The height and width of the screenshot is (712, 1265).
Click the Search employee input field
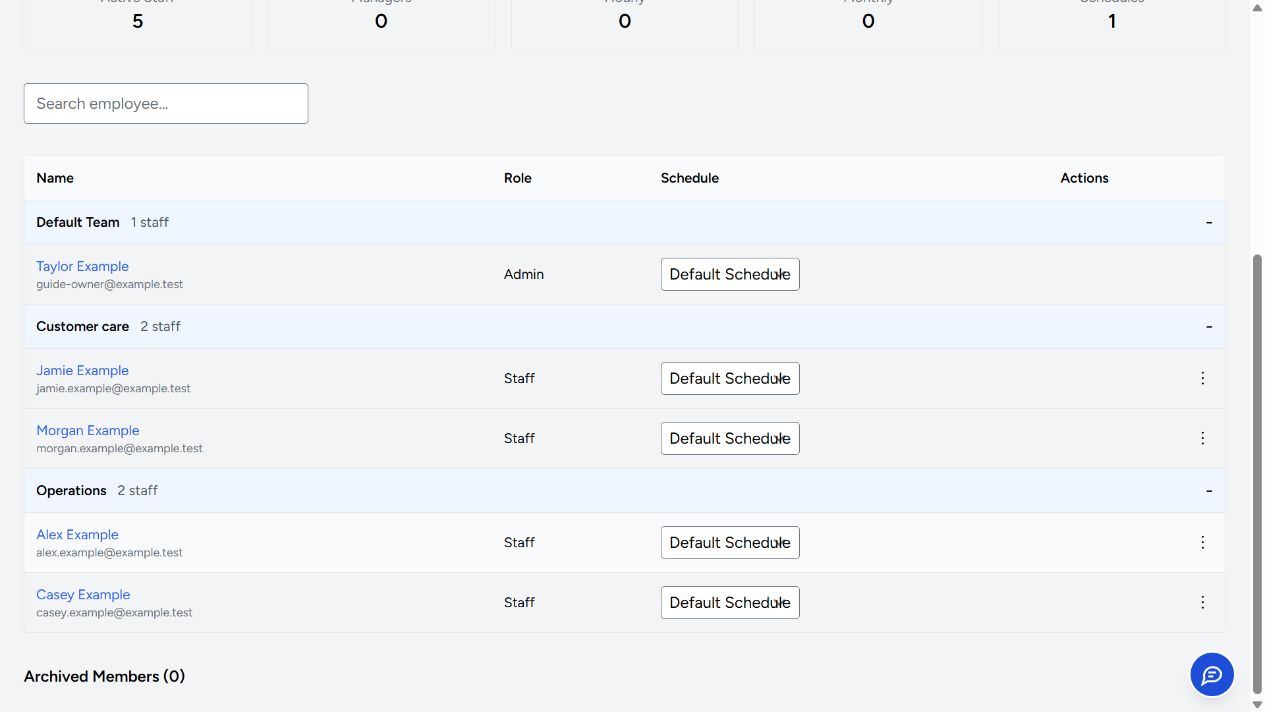click(166, 103)
